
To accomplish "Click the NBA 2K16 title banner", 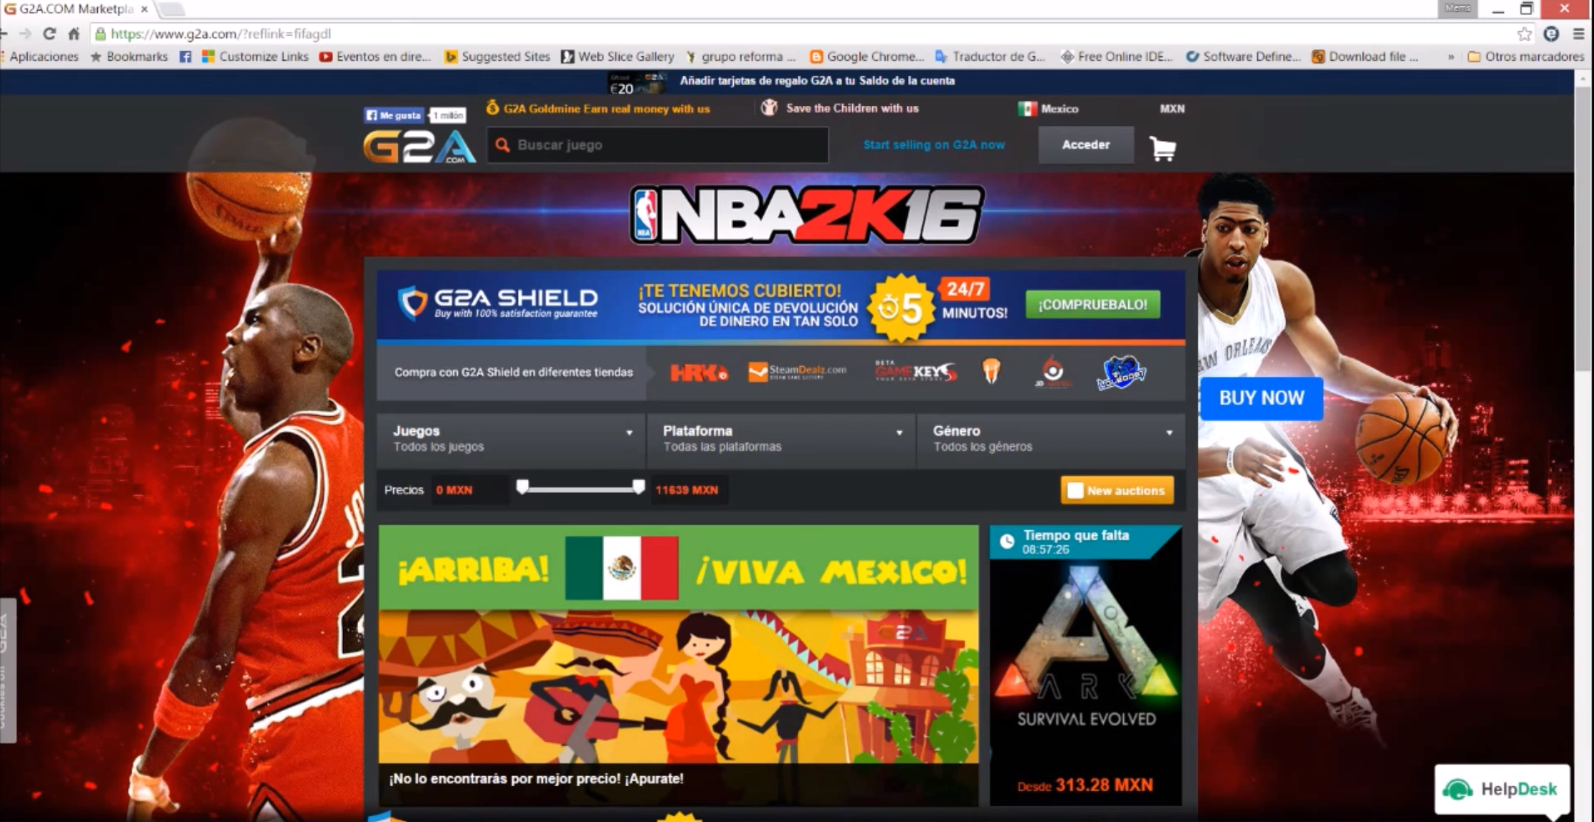I will coord(807,215).
